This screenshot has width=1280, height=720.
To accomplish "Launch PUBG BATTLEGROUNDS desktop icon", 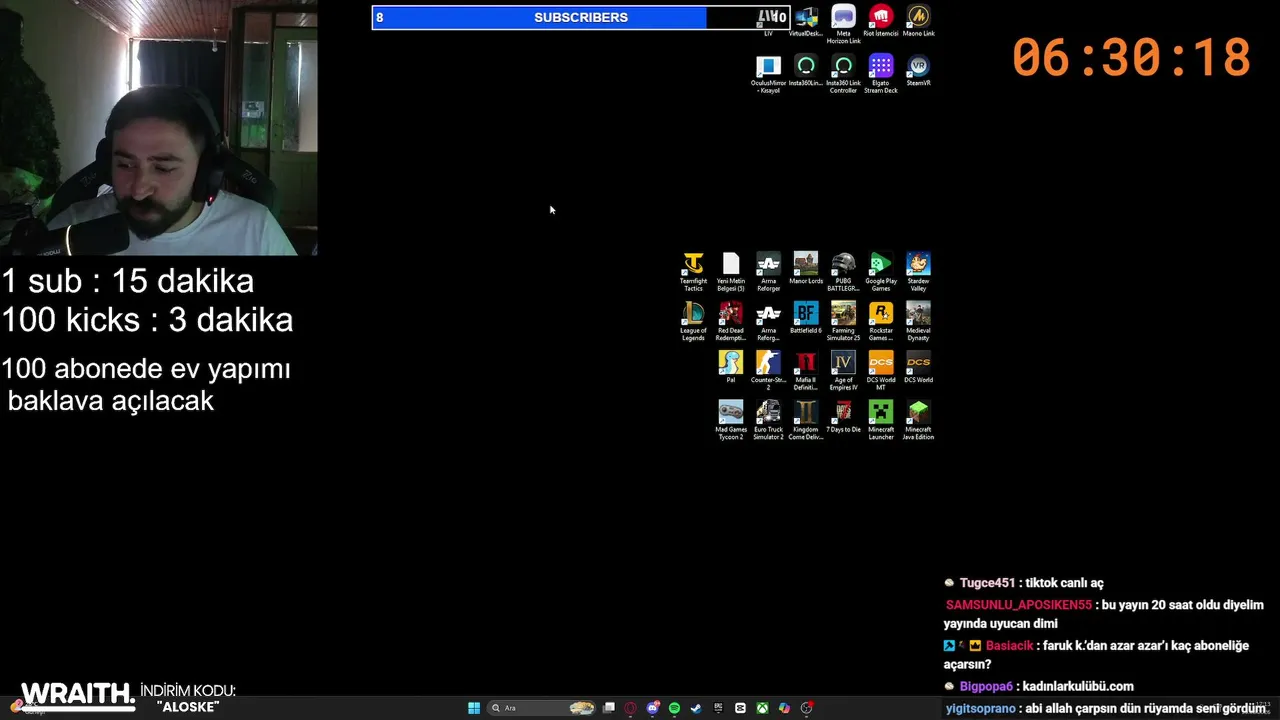I will coord(843,272).
